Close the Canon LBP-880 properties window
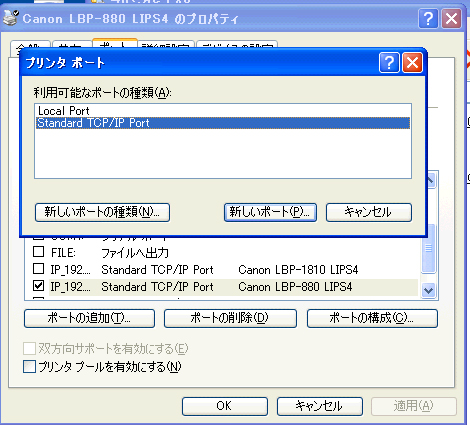Screen dimensions: 470x425 (452, 18)
